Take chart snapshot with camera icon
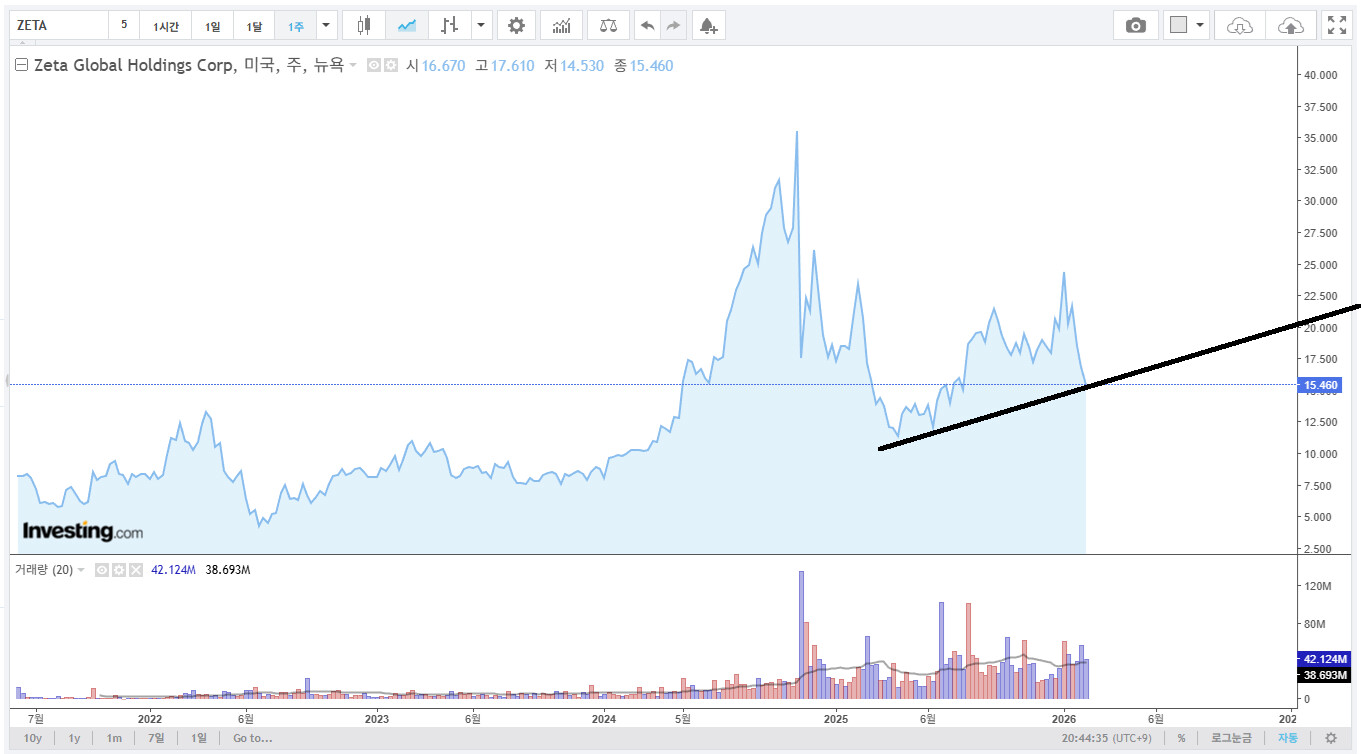Screen dimensions: 1361x754 1136,26
